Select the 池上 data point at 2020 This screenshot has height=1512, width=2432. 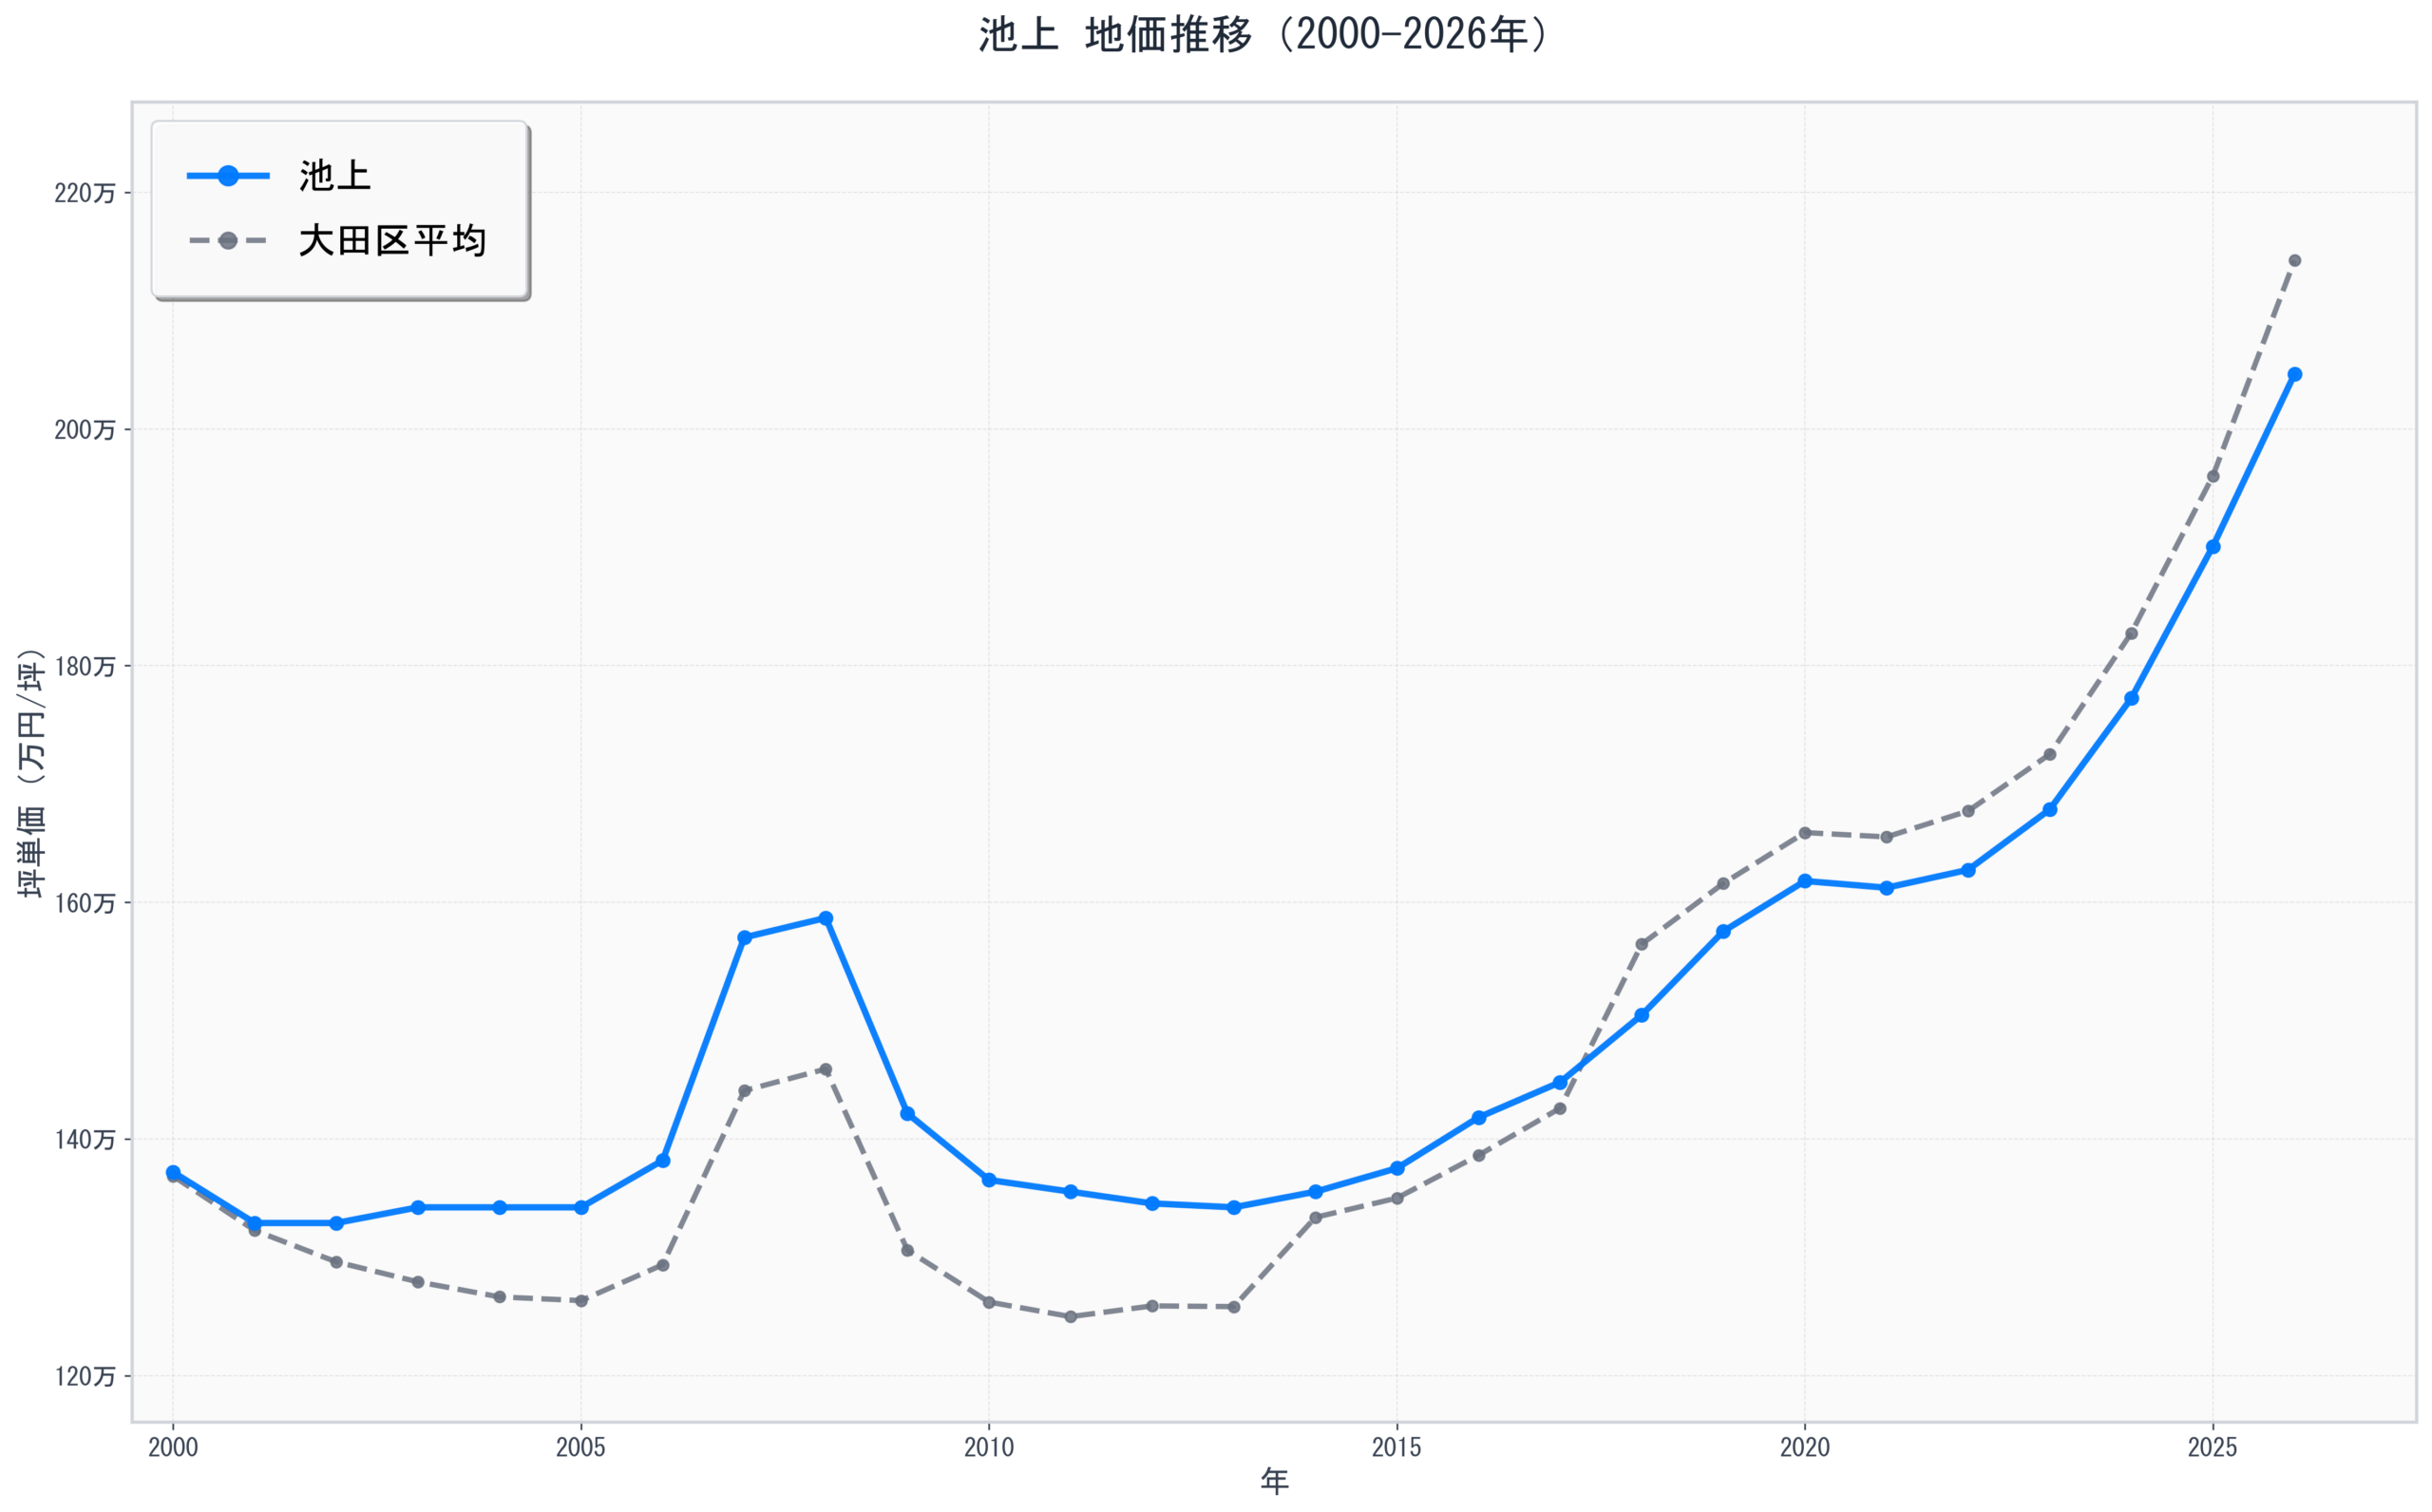click(x=1805, y=881)
